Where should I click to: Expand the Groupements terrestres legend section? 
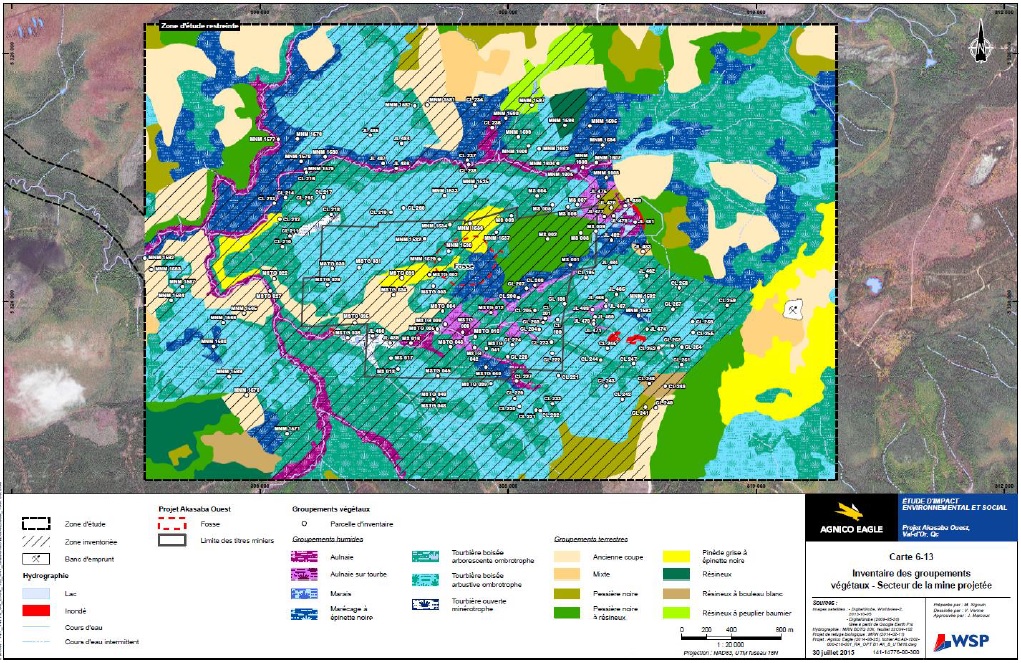(x=592, y=539)
